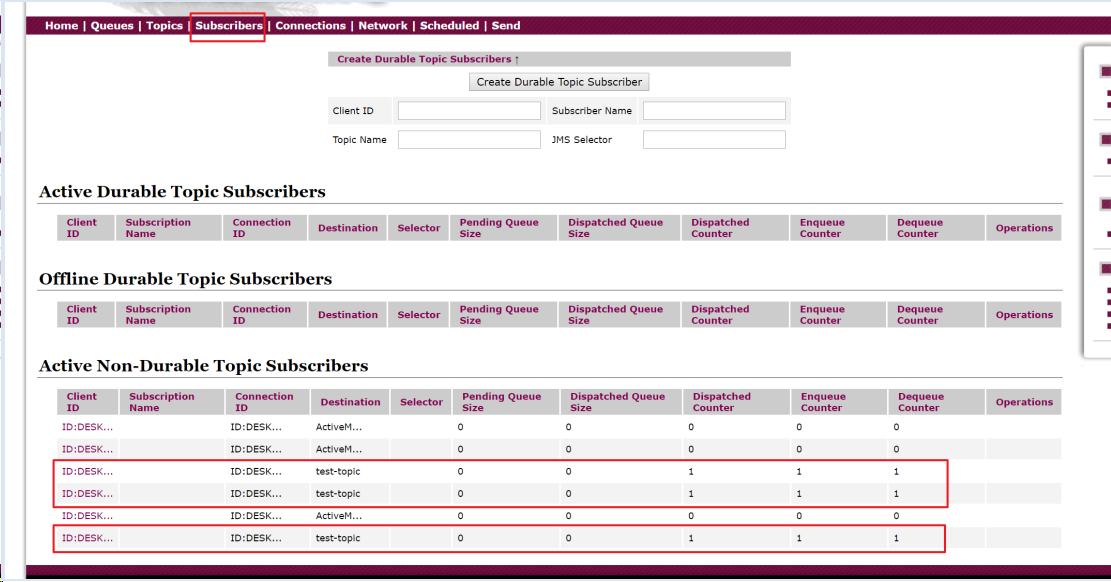Open Client ID link in last test-topic row

[x=87, y=538]
